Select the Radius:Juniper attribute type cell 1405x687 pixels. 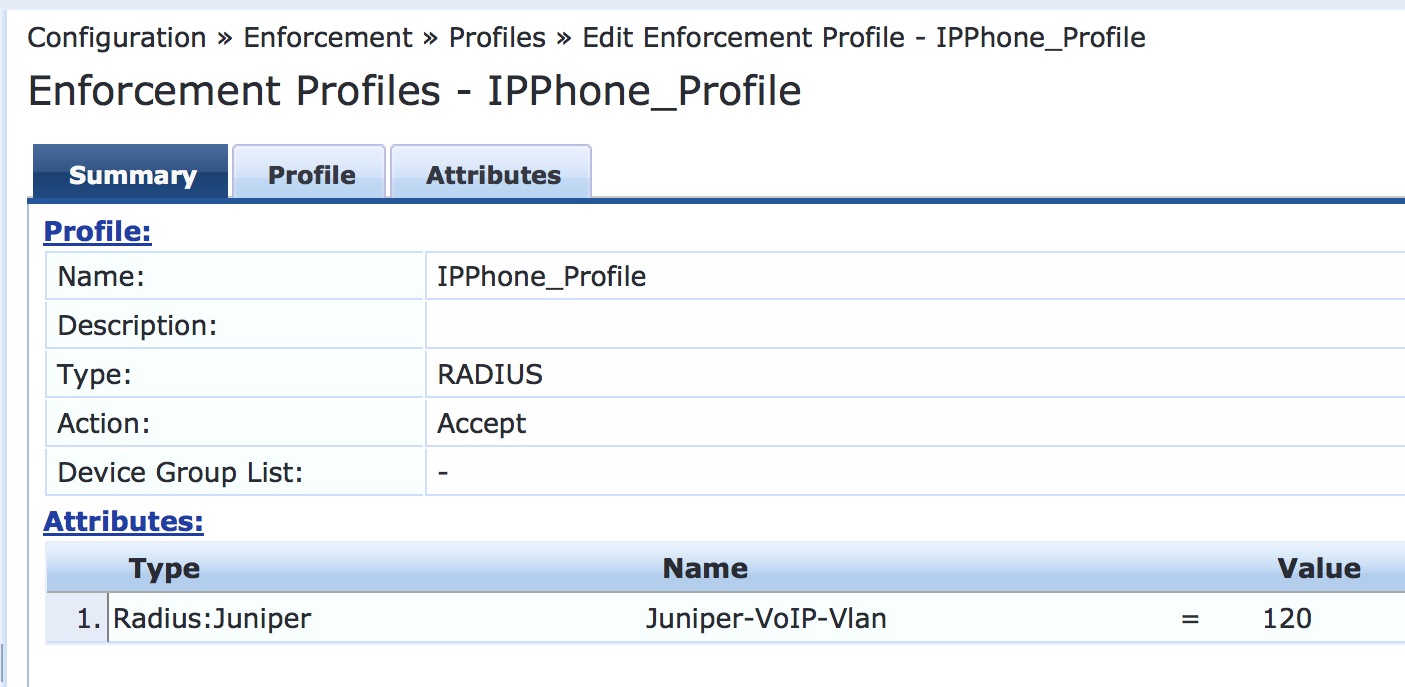coord(212,618)
